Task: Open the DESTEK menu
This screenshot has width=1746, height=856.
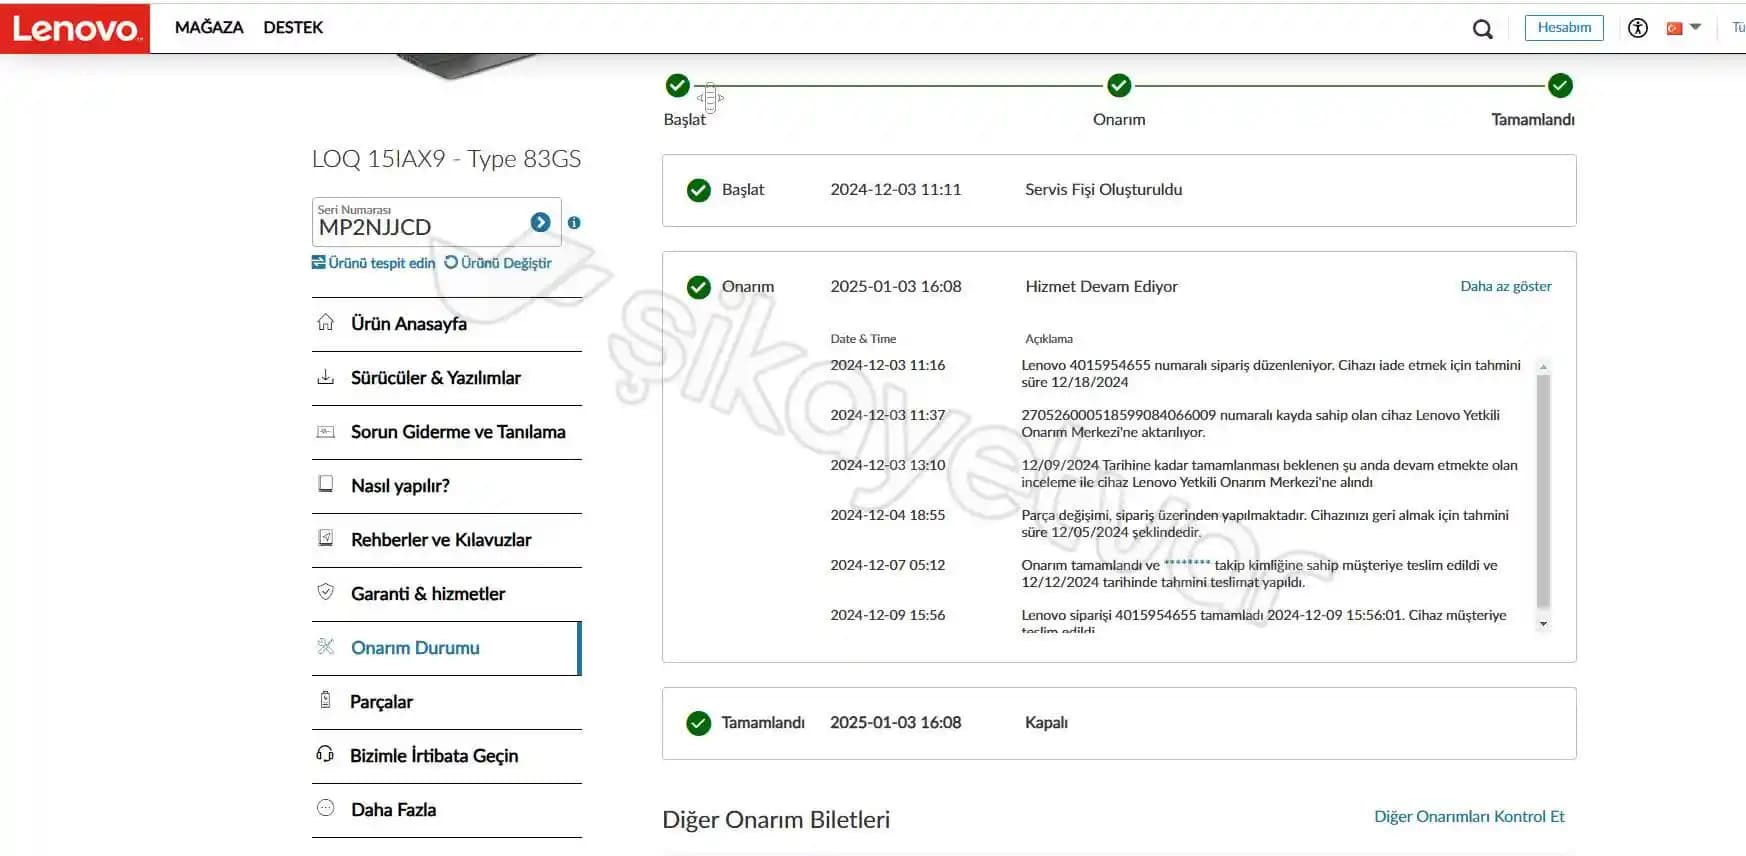Action: click(x=293, y=27)
